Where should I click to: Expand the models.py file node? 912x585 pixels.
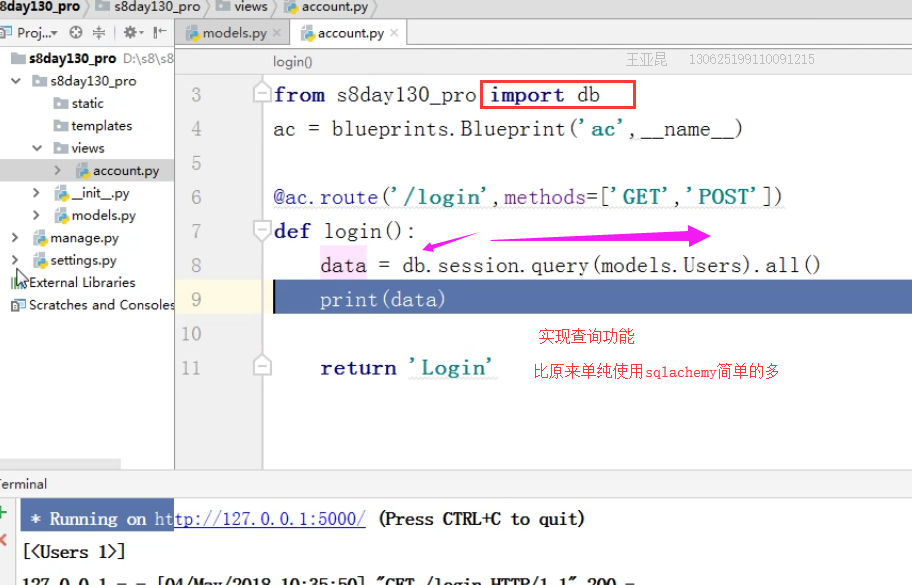[x=36, y=215]
